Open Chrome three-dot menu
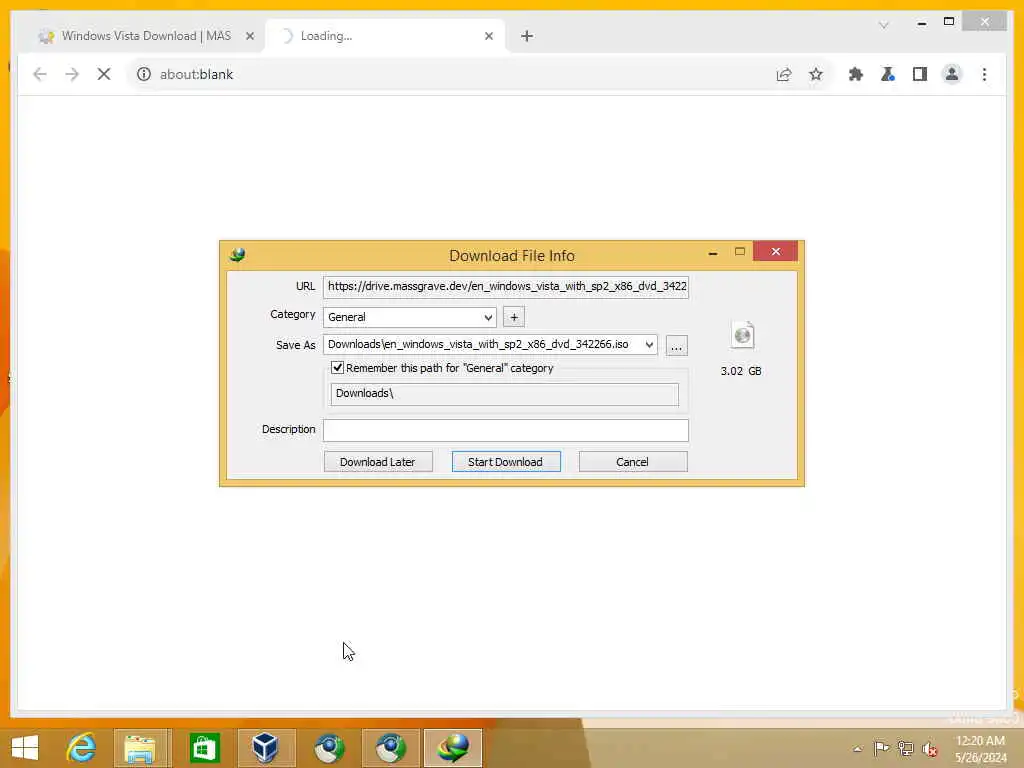Screen dimensions: 1024x768 pos(984,74)
